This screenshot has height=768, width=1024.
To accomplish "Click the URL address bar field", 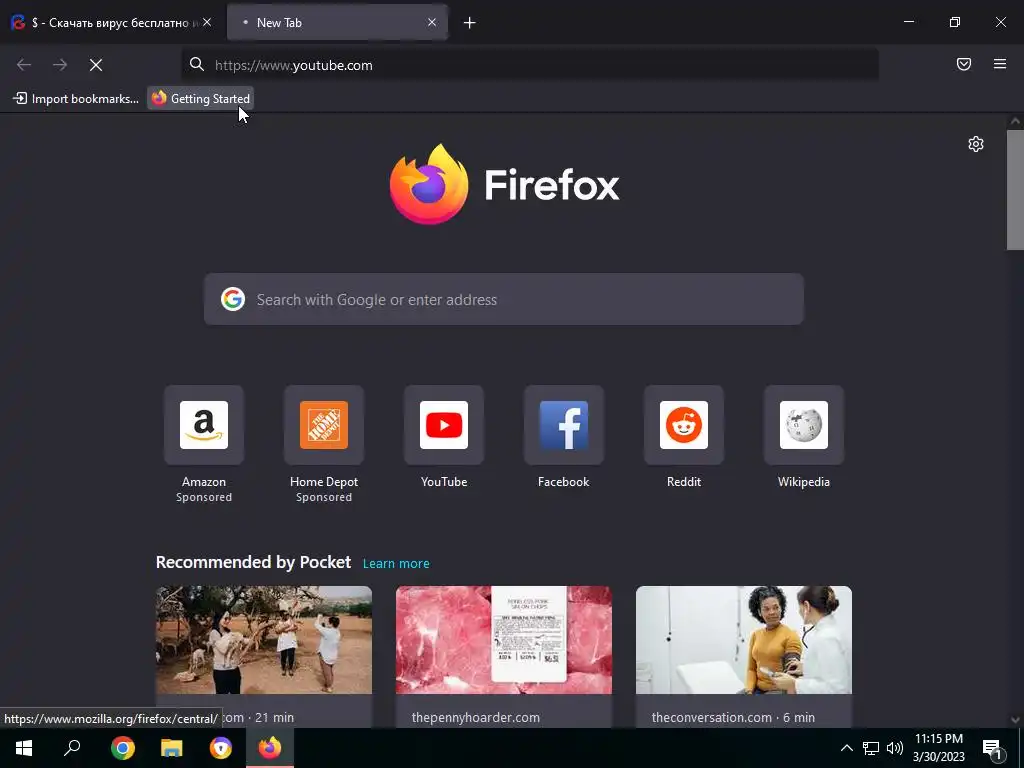I will click(x=530, y=65).
